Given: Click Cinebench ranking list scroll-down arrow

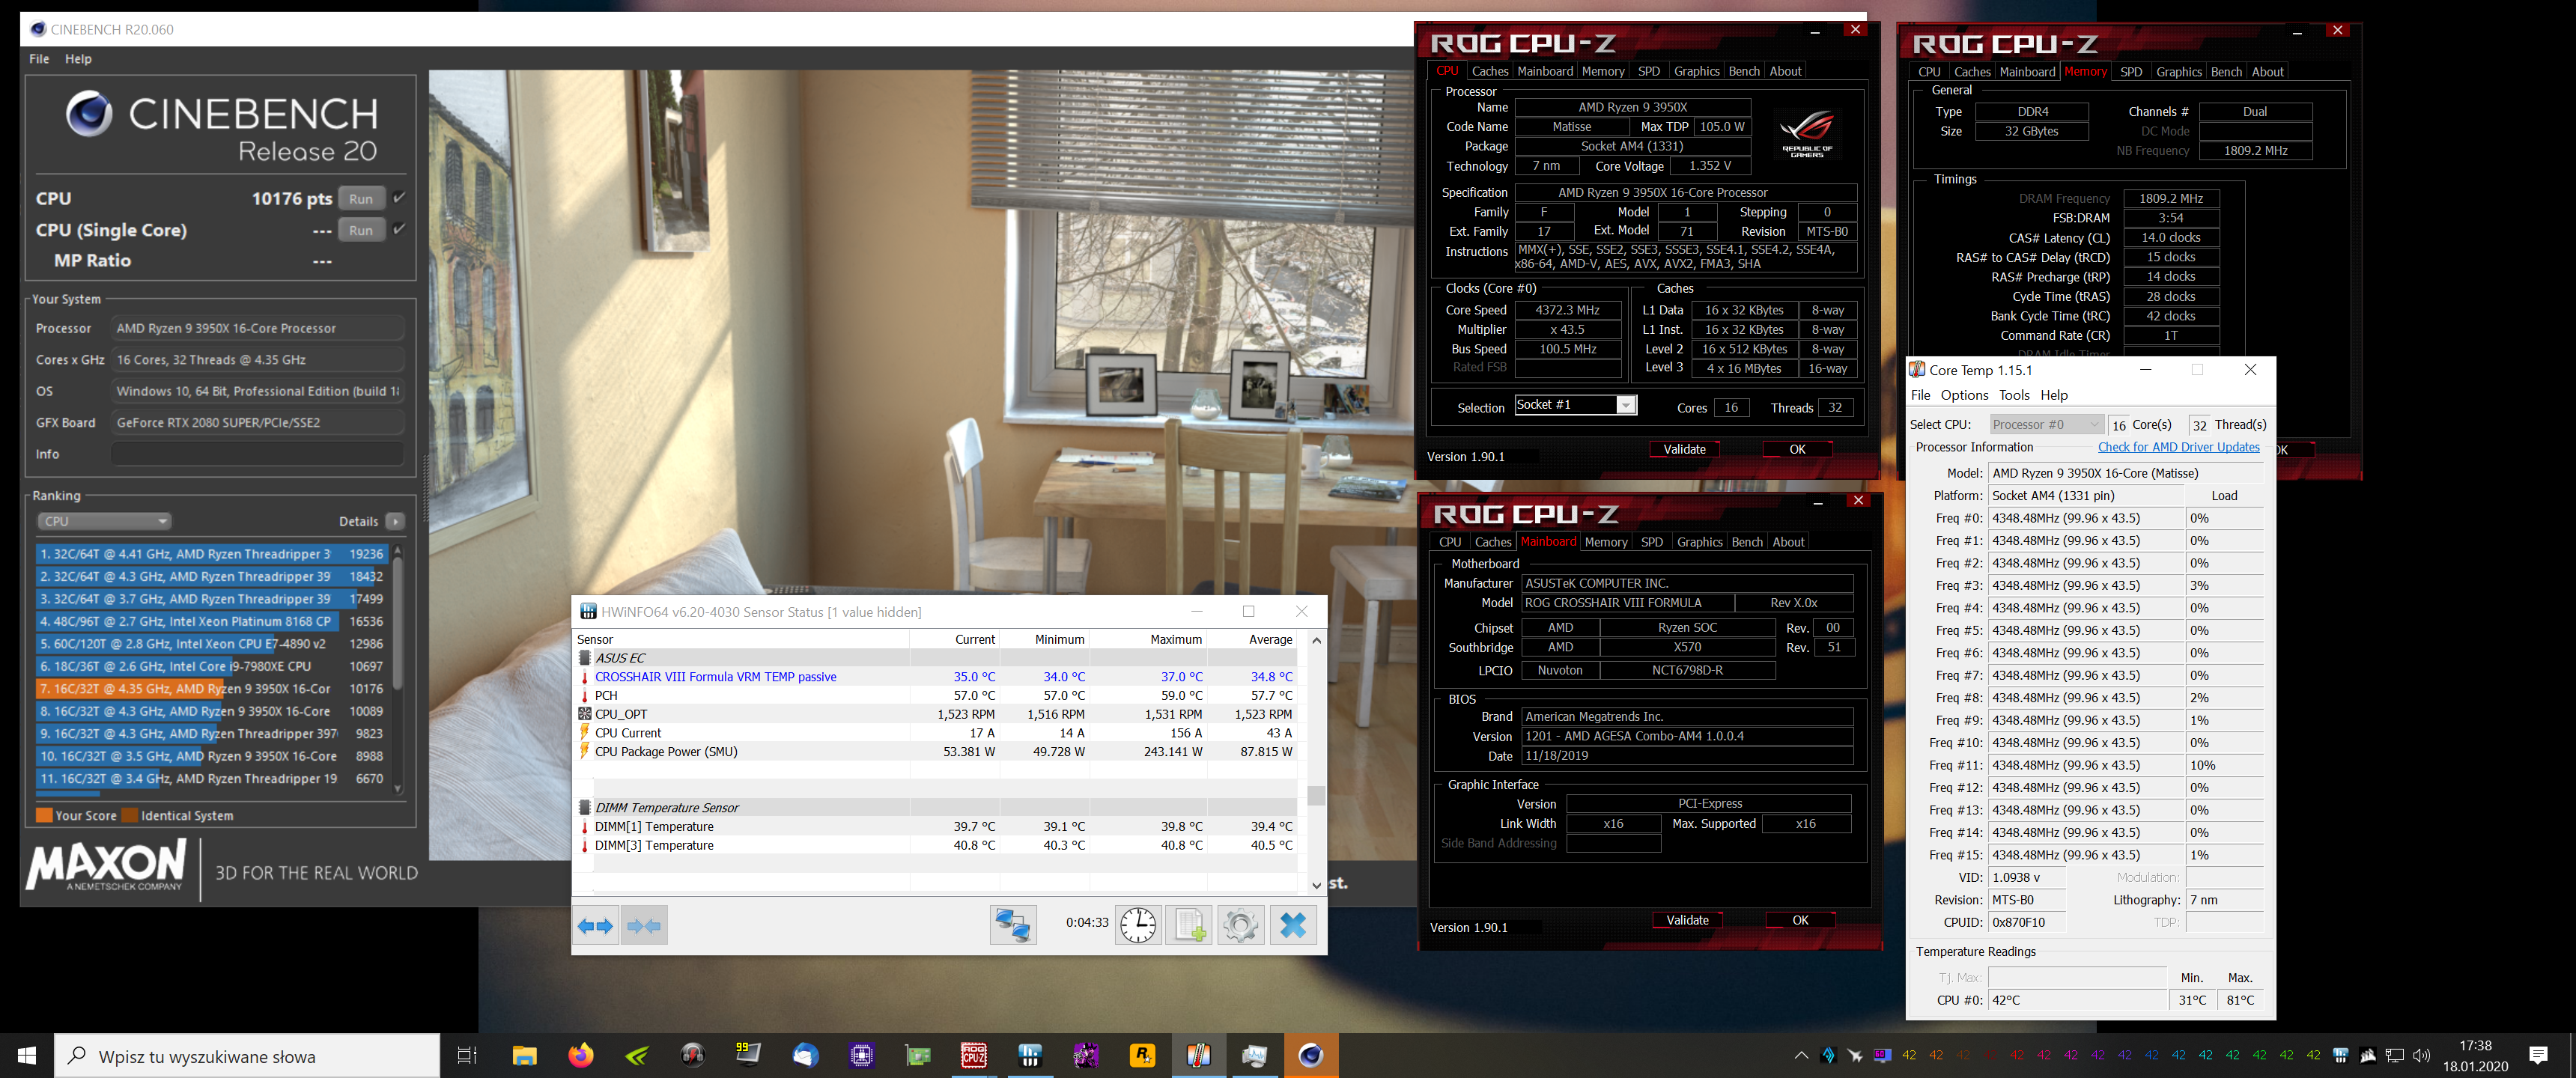Looking at the screenshot, I should click(x=398, y=789).
